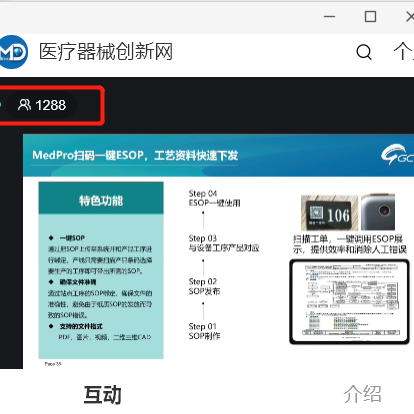Click the 支持的文件格式 bullet heading
This screenshot has width=414, height=414.
tap(81, 326)
